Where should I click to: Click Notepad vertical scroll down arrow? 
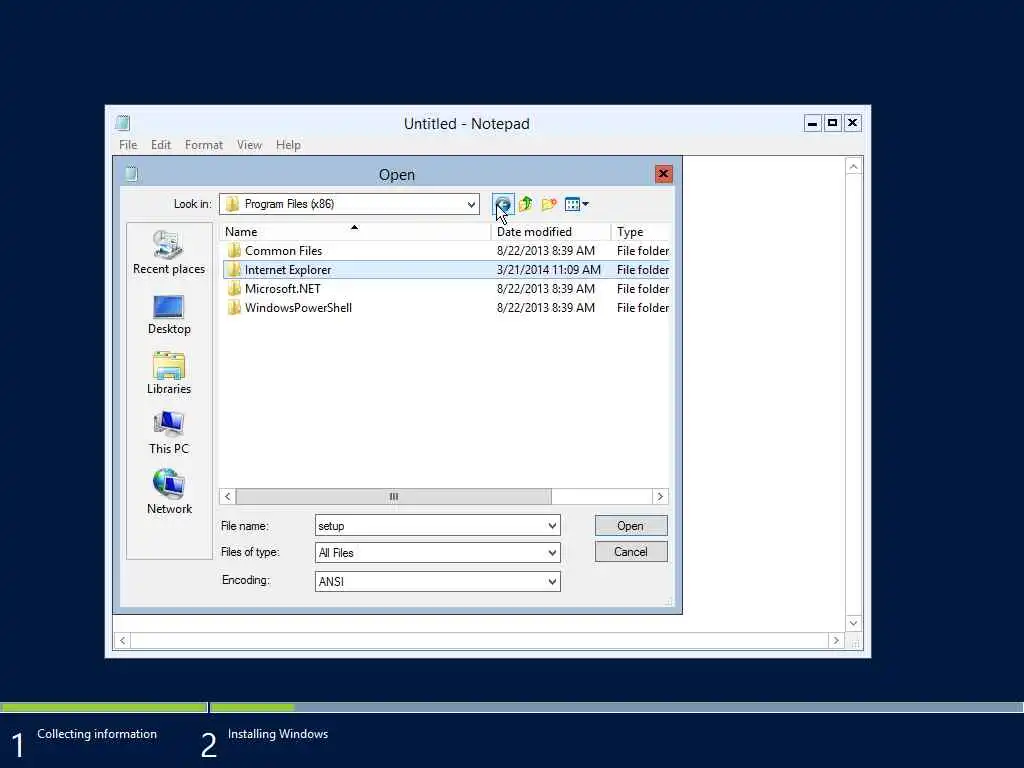[854, 623]
